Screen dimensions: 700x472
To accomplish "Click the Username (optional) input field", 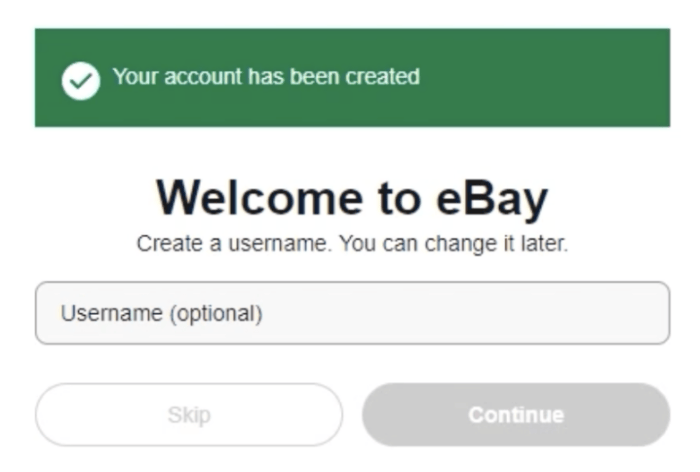I will point(352,313).
